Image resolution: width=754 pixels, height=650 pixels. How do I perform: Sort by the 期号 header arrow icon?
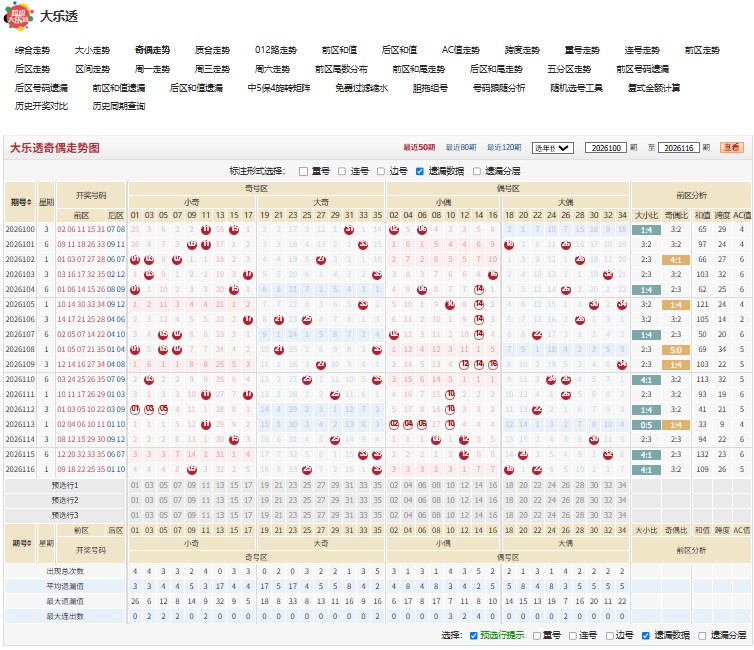(x=29, y=202)
